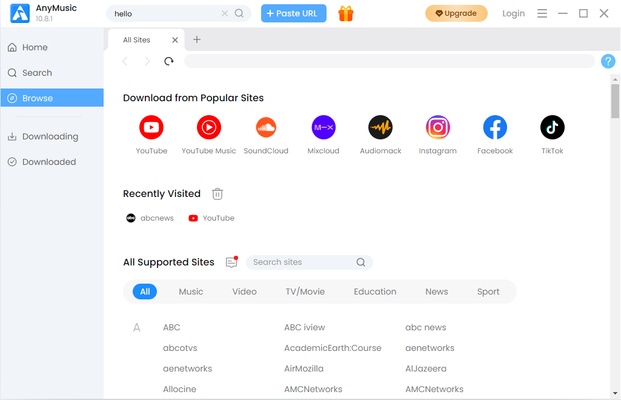Click the vertical scrollbar thumb
621x400 pixels.
[615, 101]
